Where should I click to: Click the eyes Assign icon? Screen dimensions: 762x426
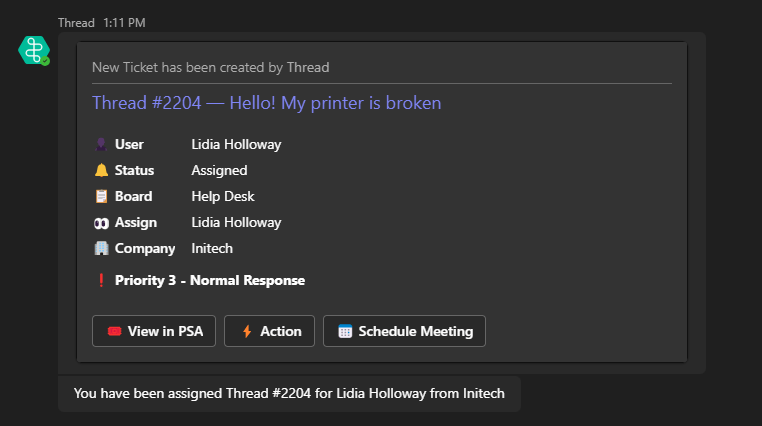click(x=101, y=223)
